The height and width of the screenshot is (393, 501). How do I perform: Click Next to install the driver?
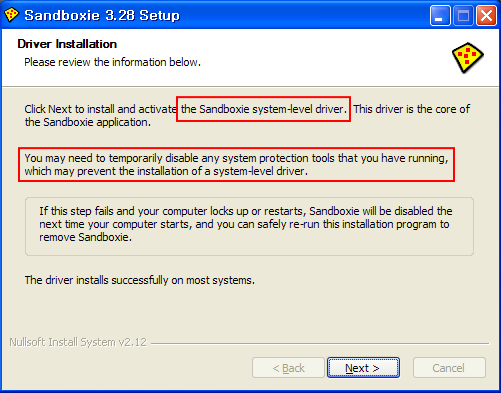coord(363,368)
